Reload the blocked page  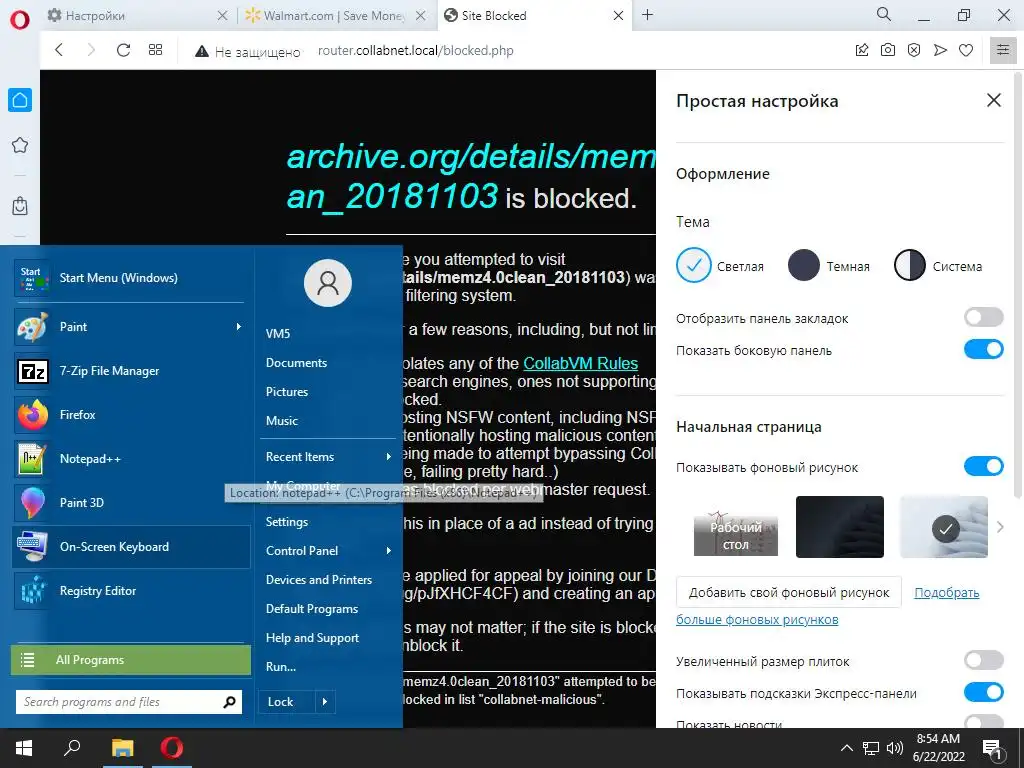123,50
